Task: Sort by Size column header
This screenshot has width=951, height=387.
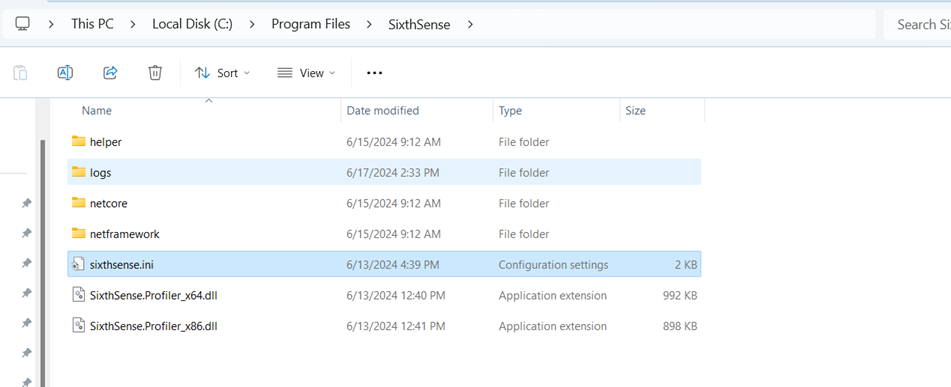Action: pyautogui.click(x=635, y=110)
